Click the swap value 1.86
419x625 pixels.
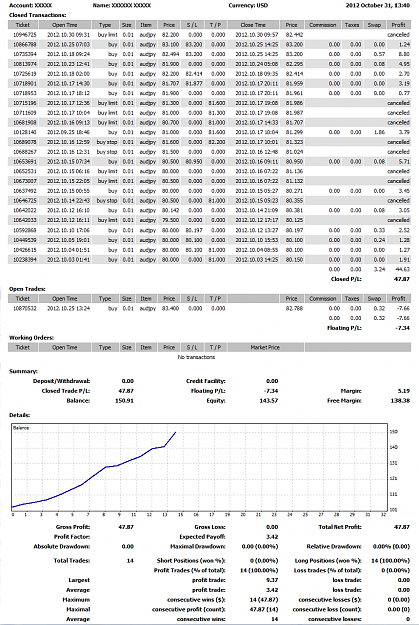380,132
